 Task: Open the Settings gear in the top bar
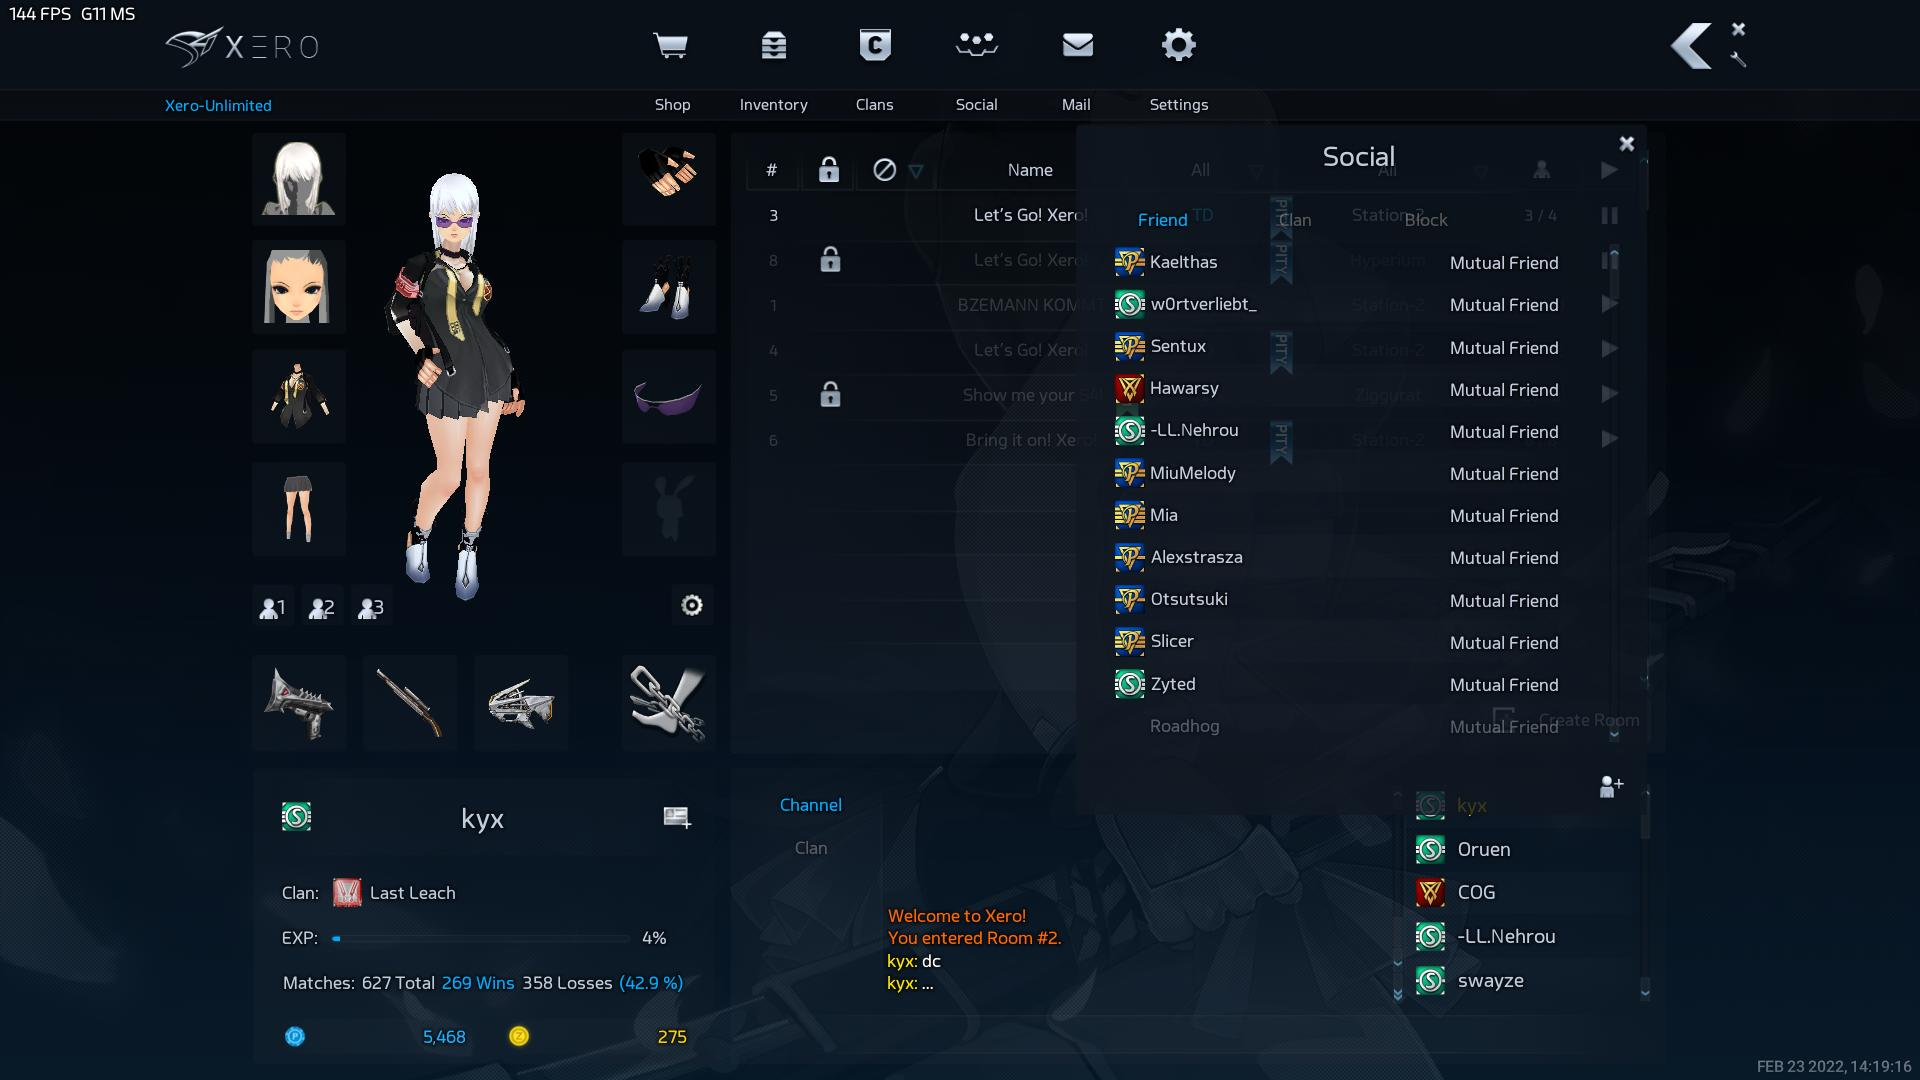click(1178, 46)
